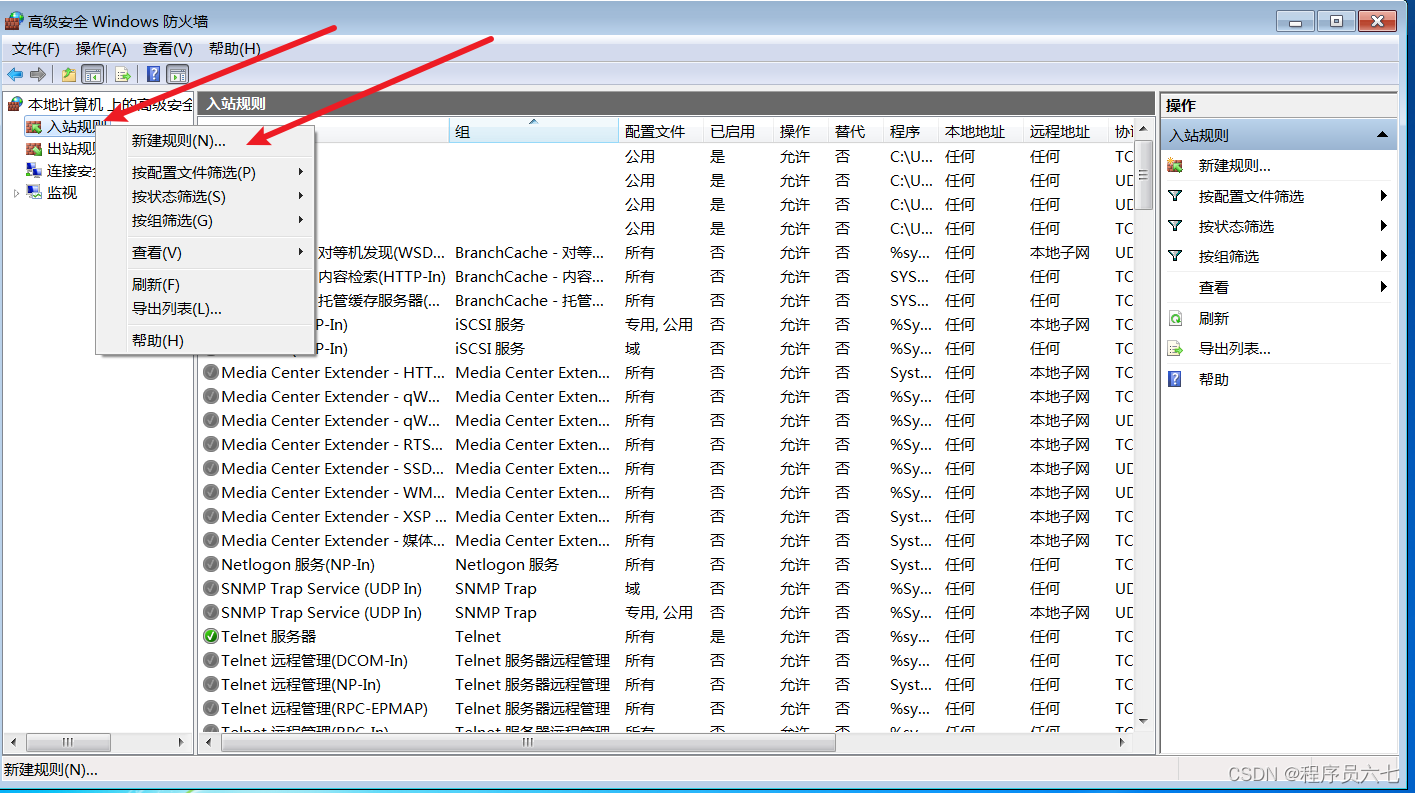Choose 导出列表(L)... in context menu

(205, 309)
